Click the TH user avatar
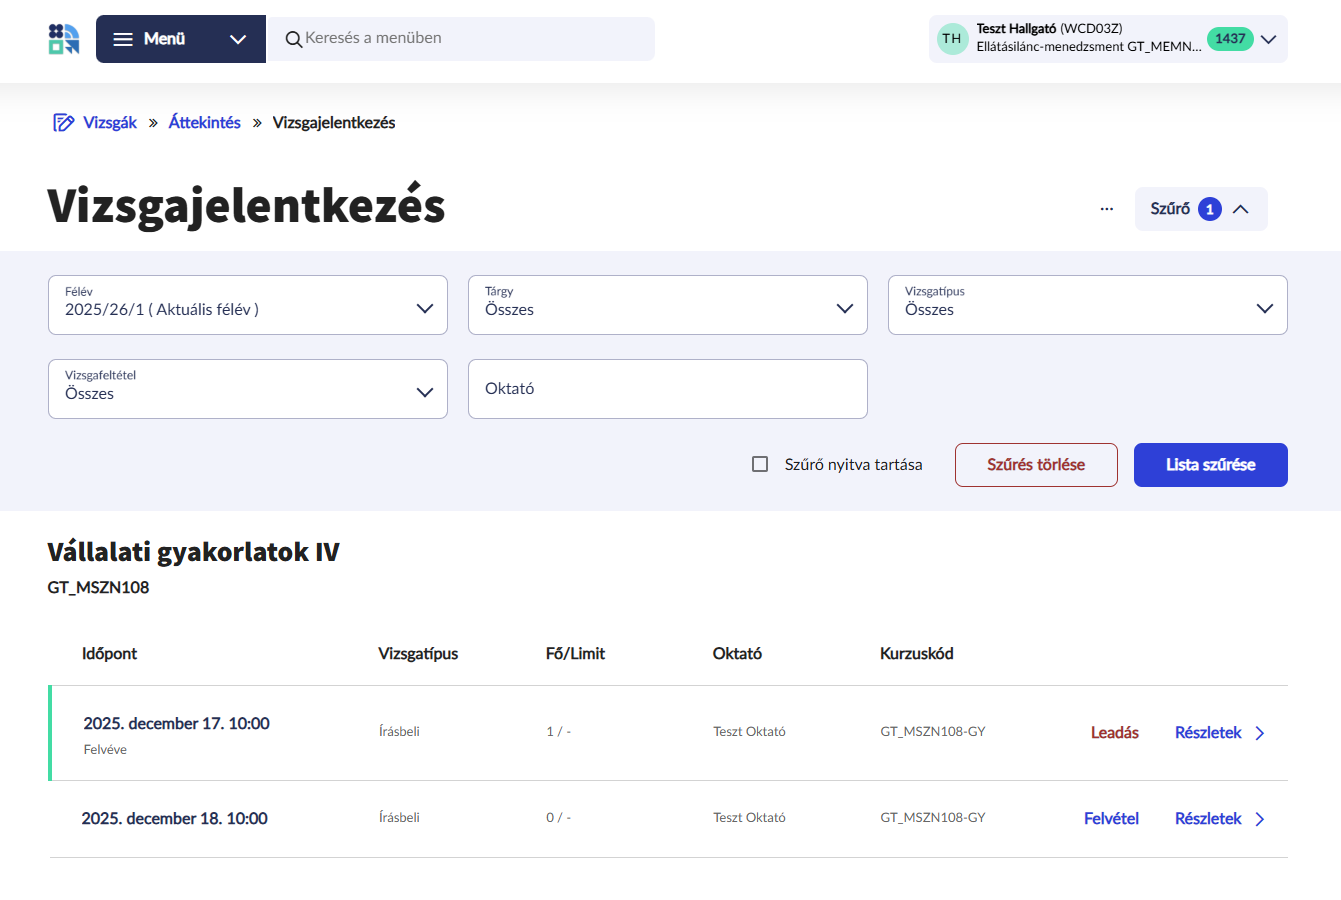 point(952,39)
